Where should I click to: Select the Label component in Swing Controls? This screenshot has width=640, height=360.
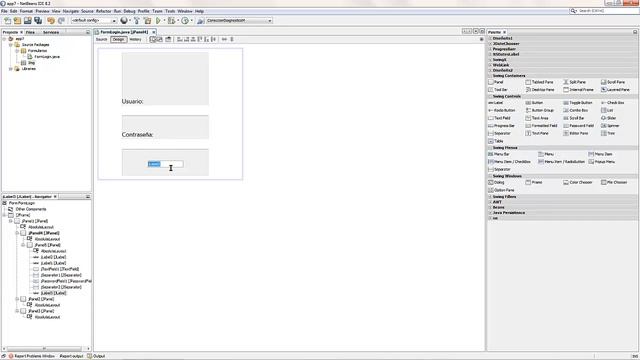click(496, 103)
